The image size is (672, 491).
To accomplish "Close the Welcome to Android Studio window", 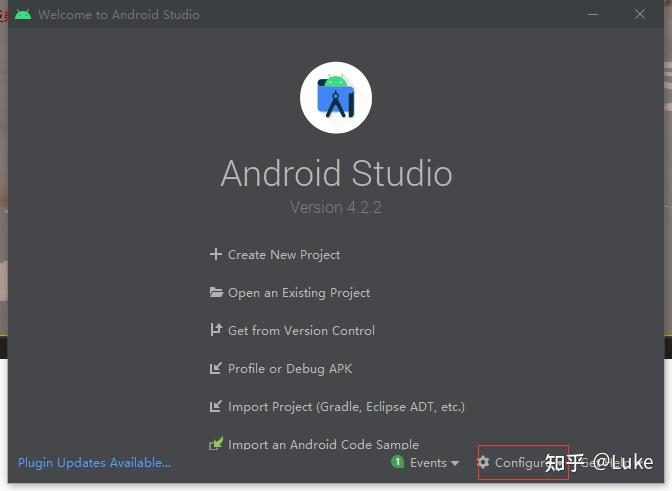I will tap(640, 14).
